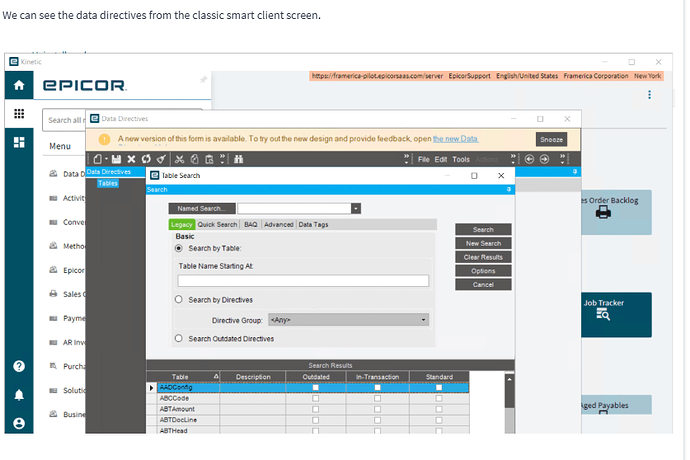The width and height of the screenshot is (690, 460).
Task: Toggle Outdated checkbox for AADConfig row
Action: click(x=316, y=388)
